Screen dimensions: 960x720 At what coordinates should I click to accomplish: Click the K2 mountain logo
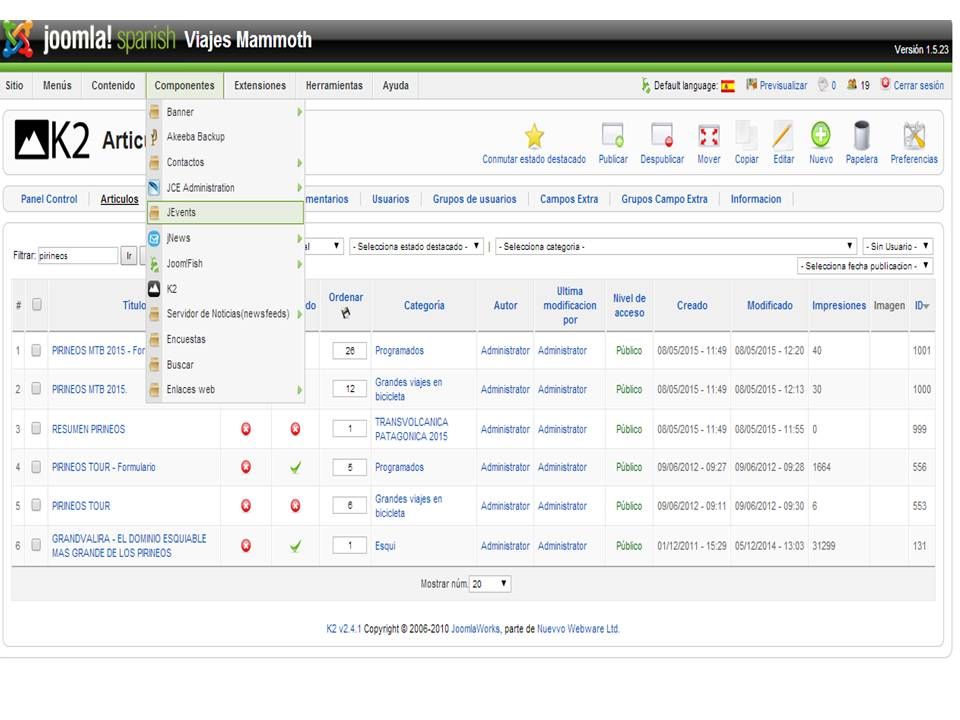click(x=31, y=140)
